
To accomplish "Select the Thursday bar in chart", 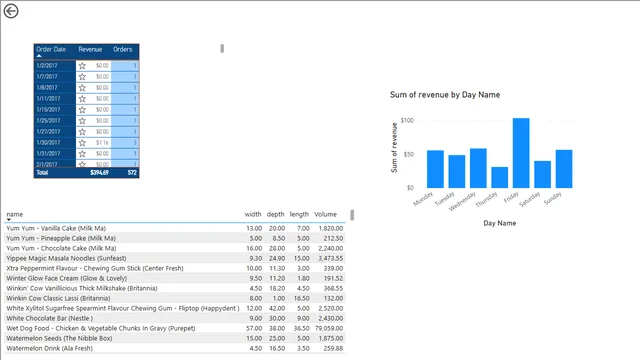I will [500, 178].
